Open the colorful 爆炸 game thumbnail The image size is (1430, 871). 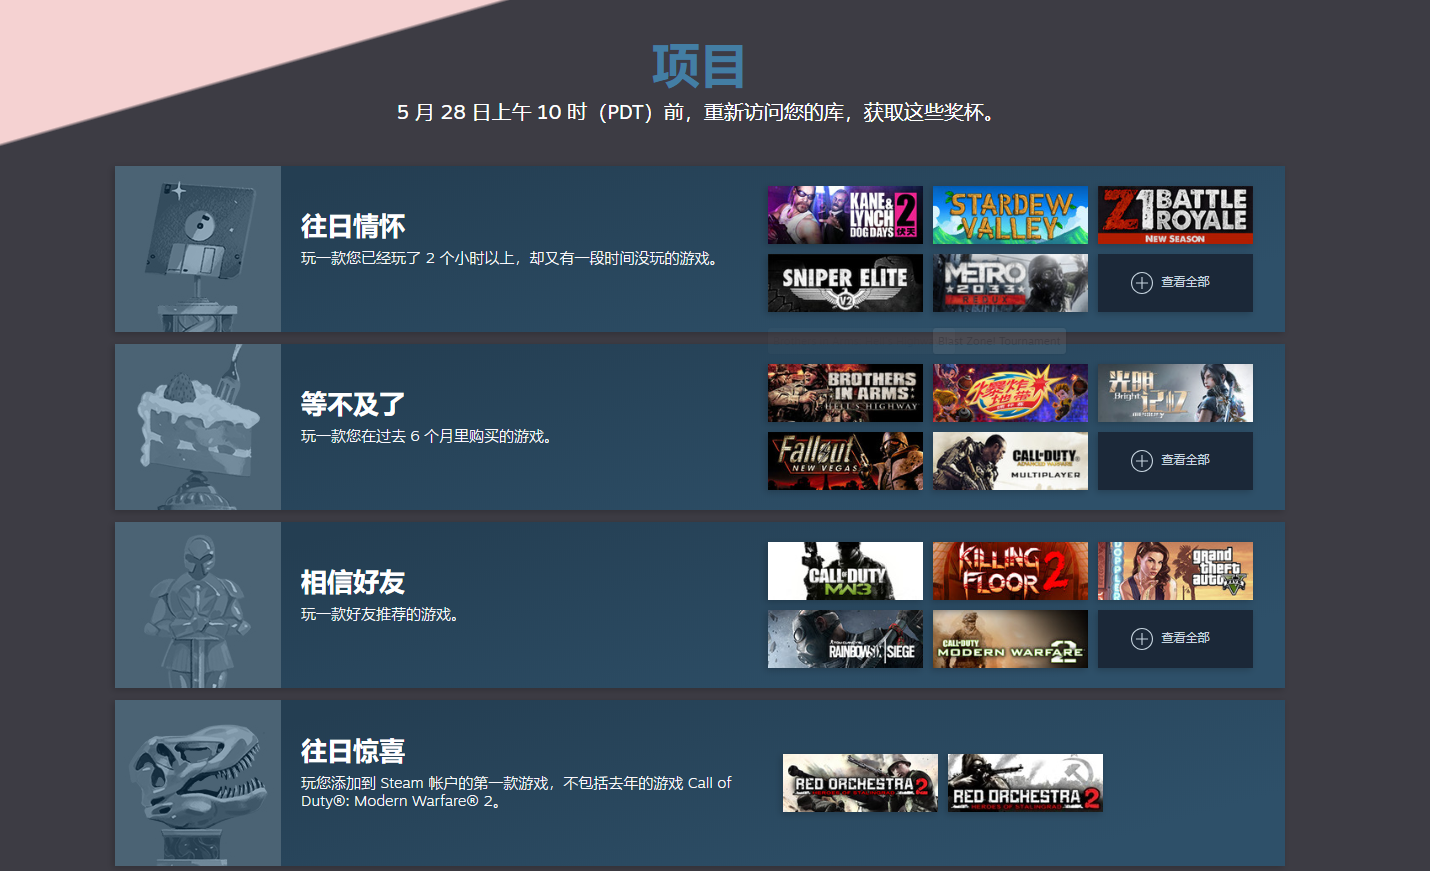(x=1010, y=393)
